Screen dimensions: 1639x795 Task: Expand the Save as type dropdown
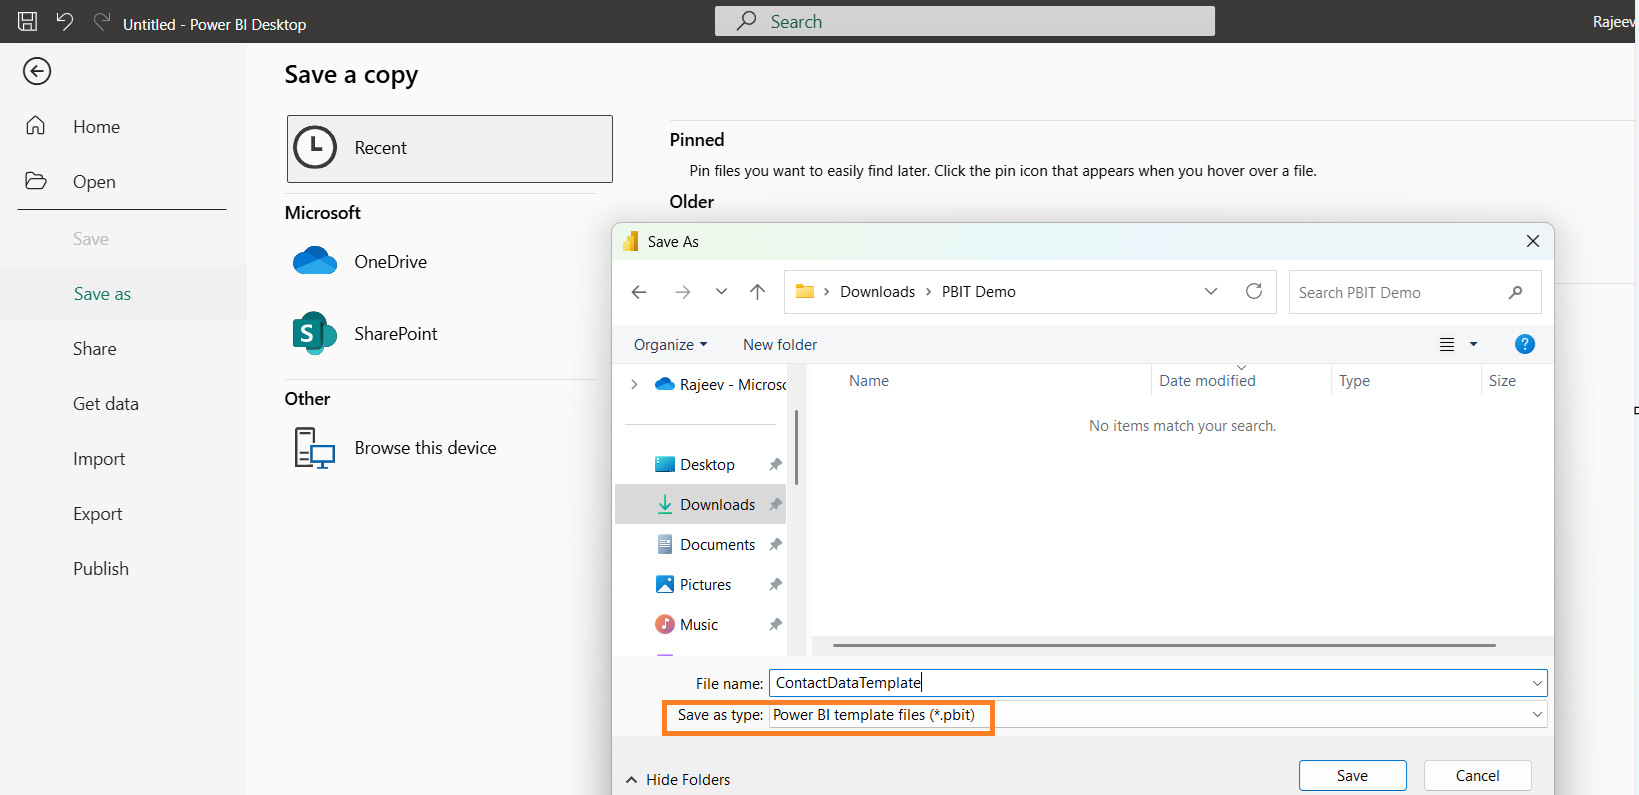pos(1536,714)
